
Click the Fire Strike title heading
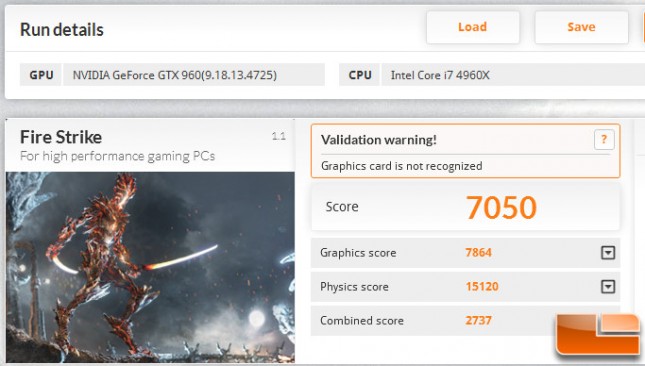pyautogui.click(x=61, y=137)
